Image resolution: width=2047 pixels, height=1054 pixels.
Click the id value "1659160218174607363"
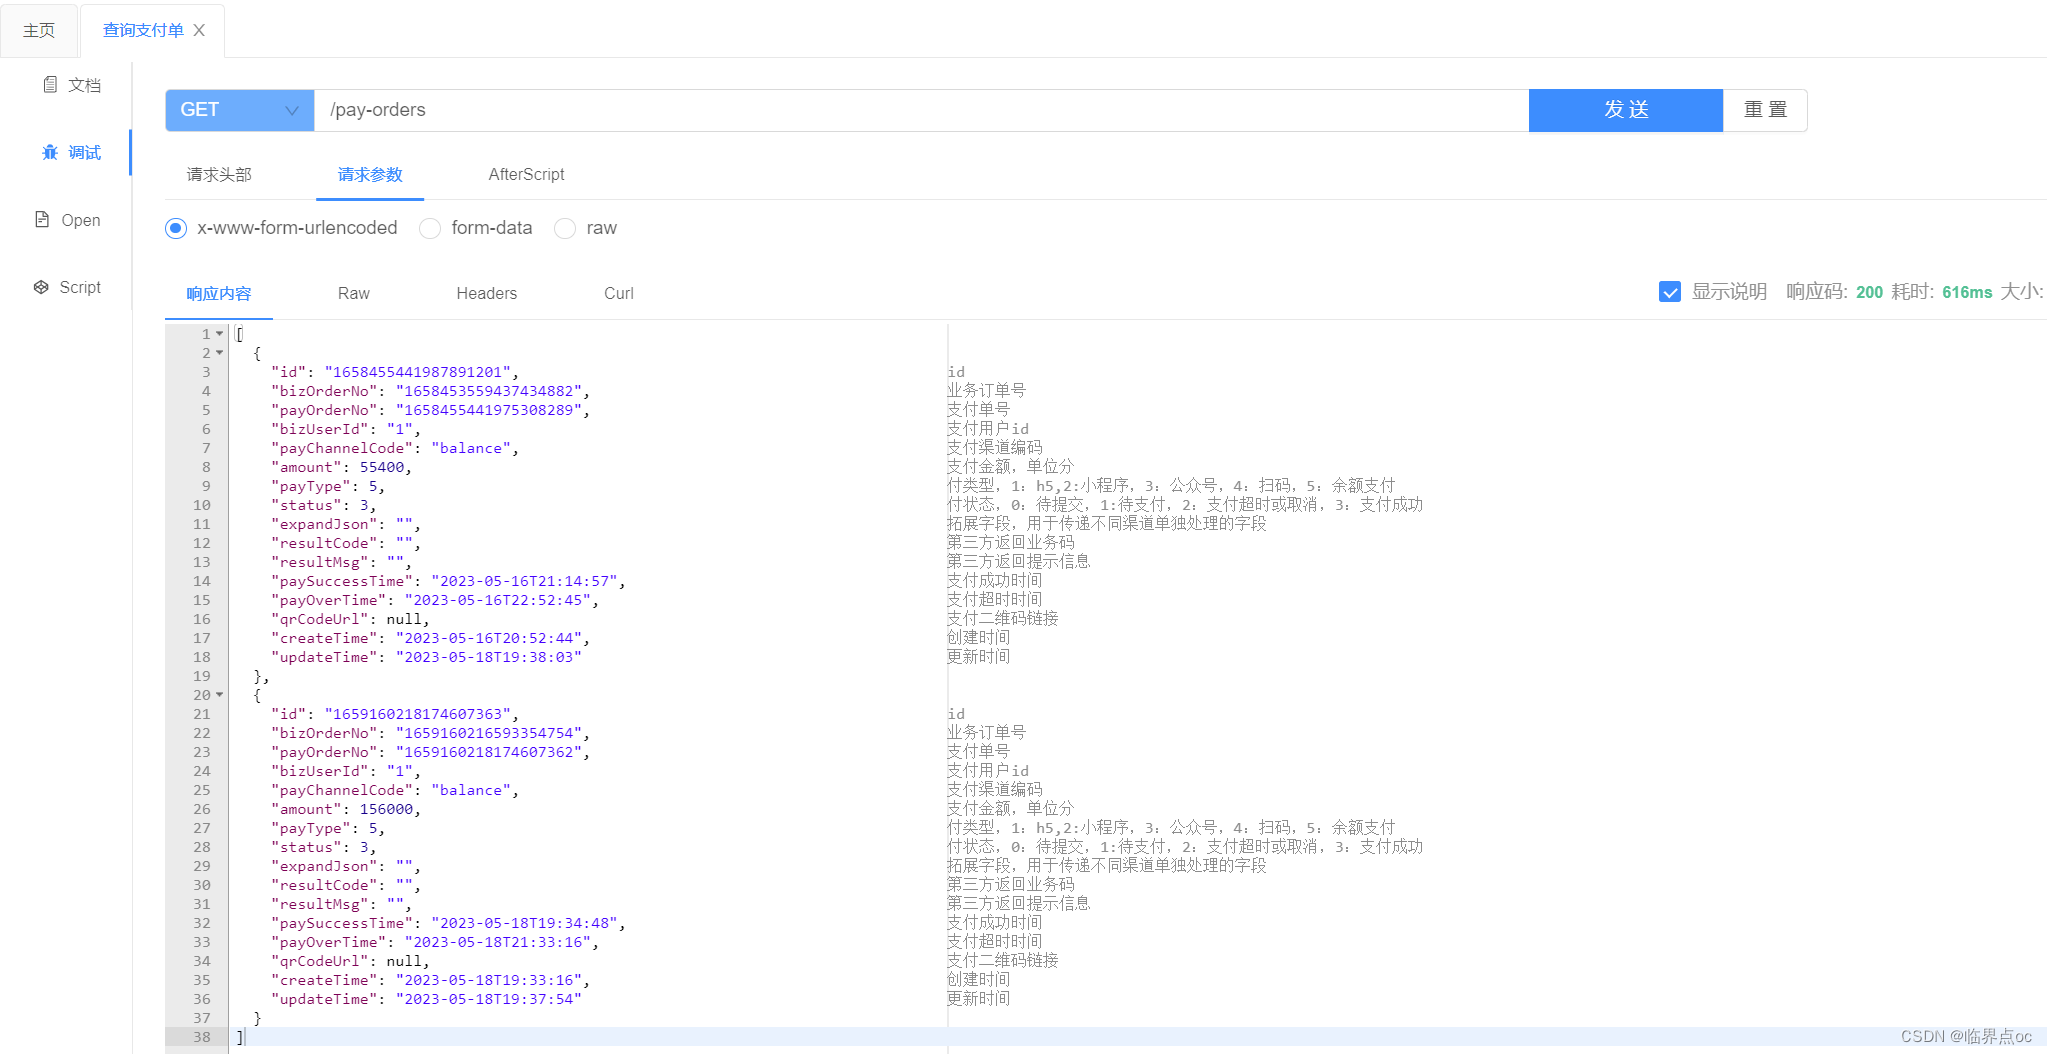[x=417, y=714]
